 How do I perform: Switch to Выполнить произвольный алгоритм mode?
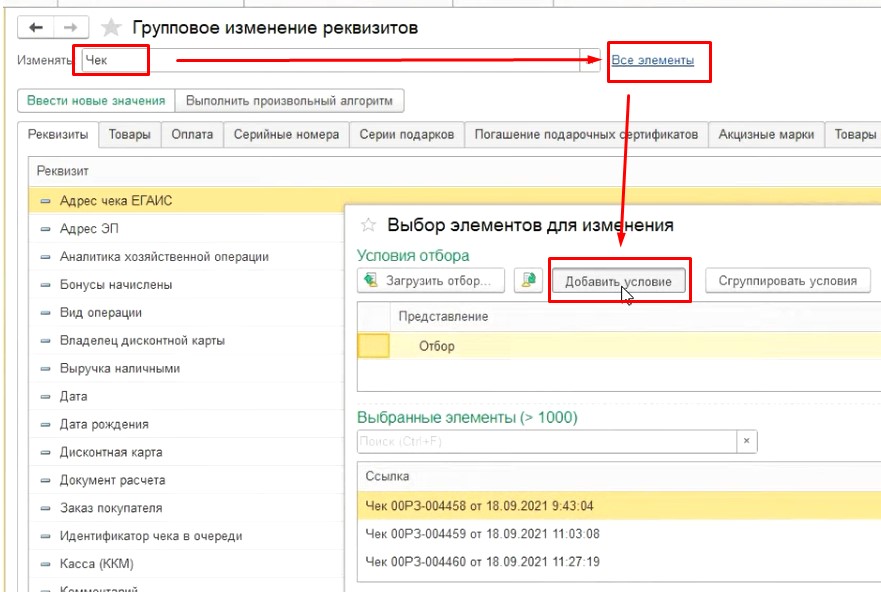289,101
